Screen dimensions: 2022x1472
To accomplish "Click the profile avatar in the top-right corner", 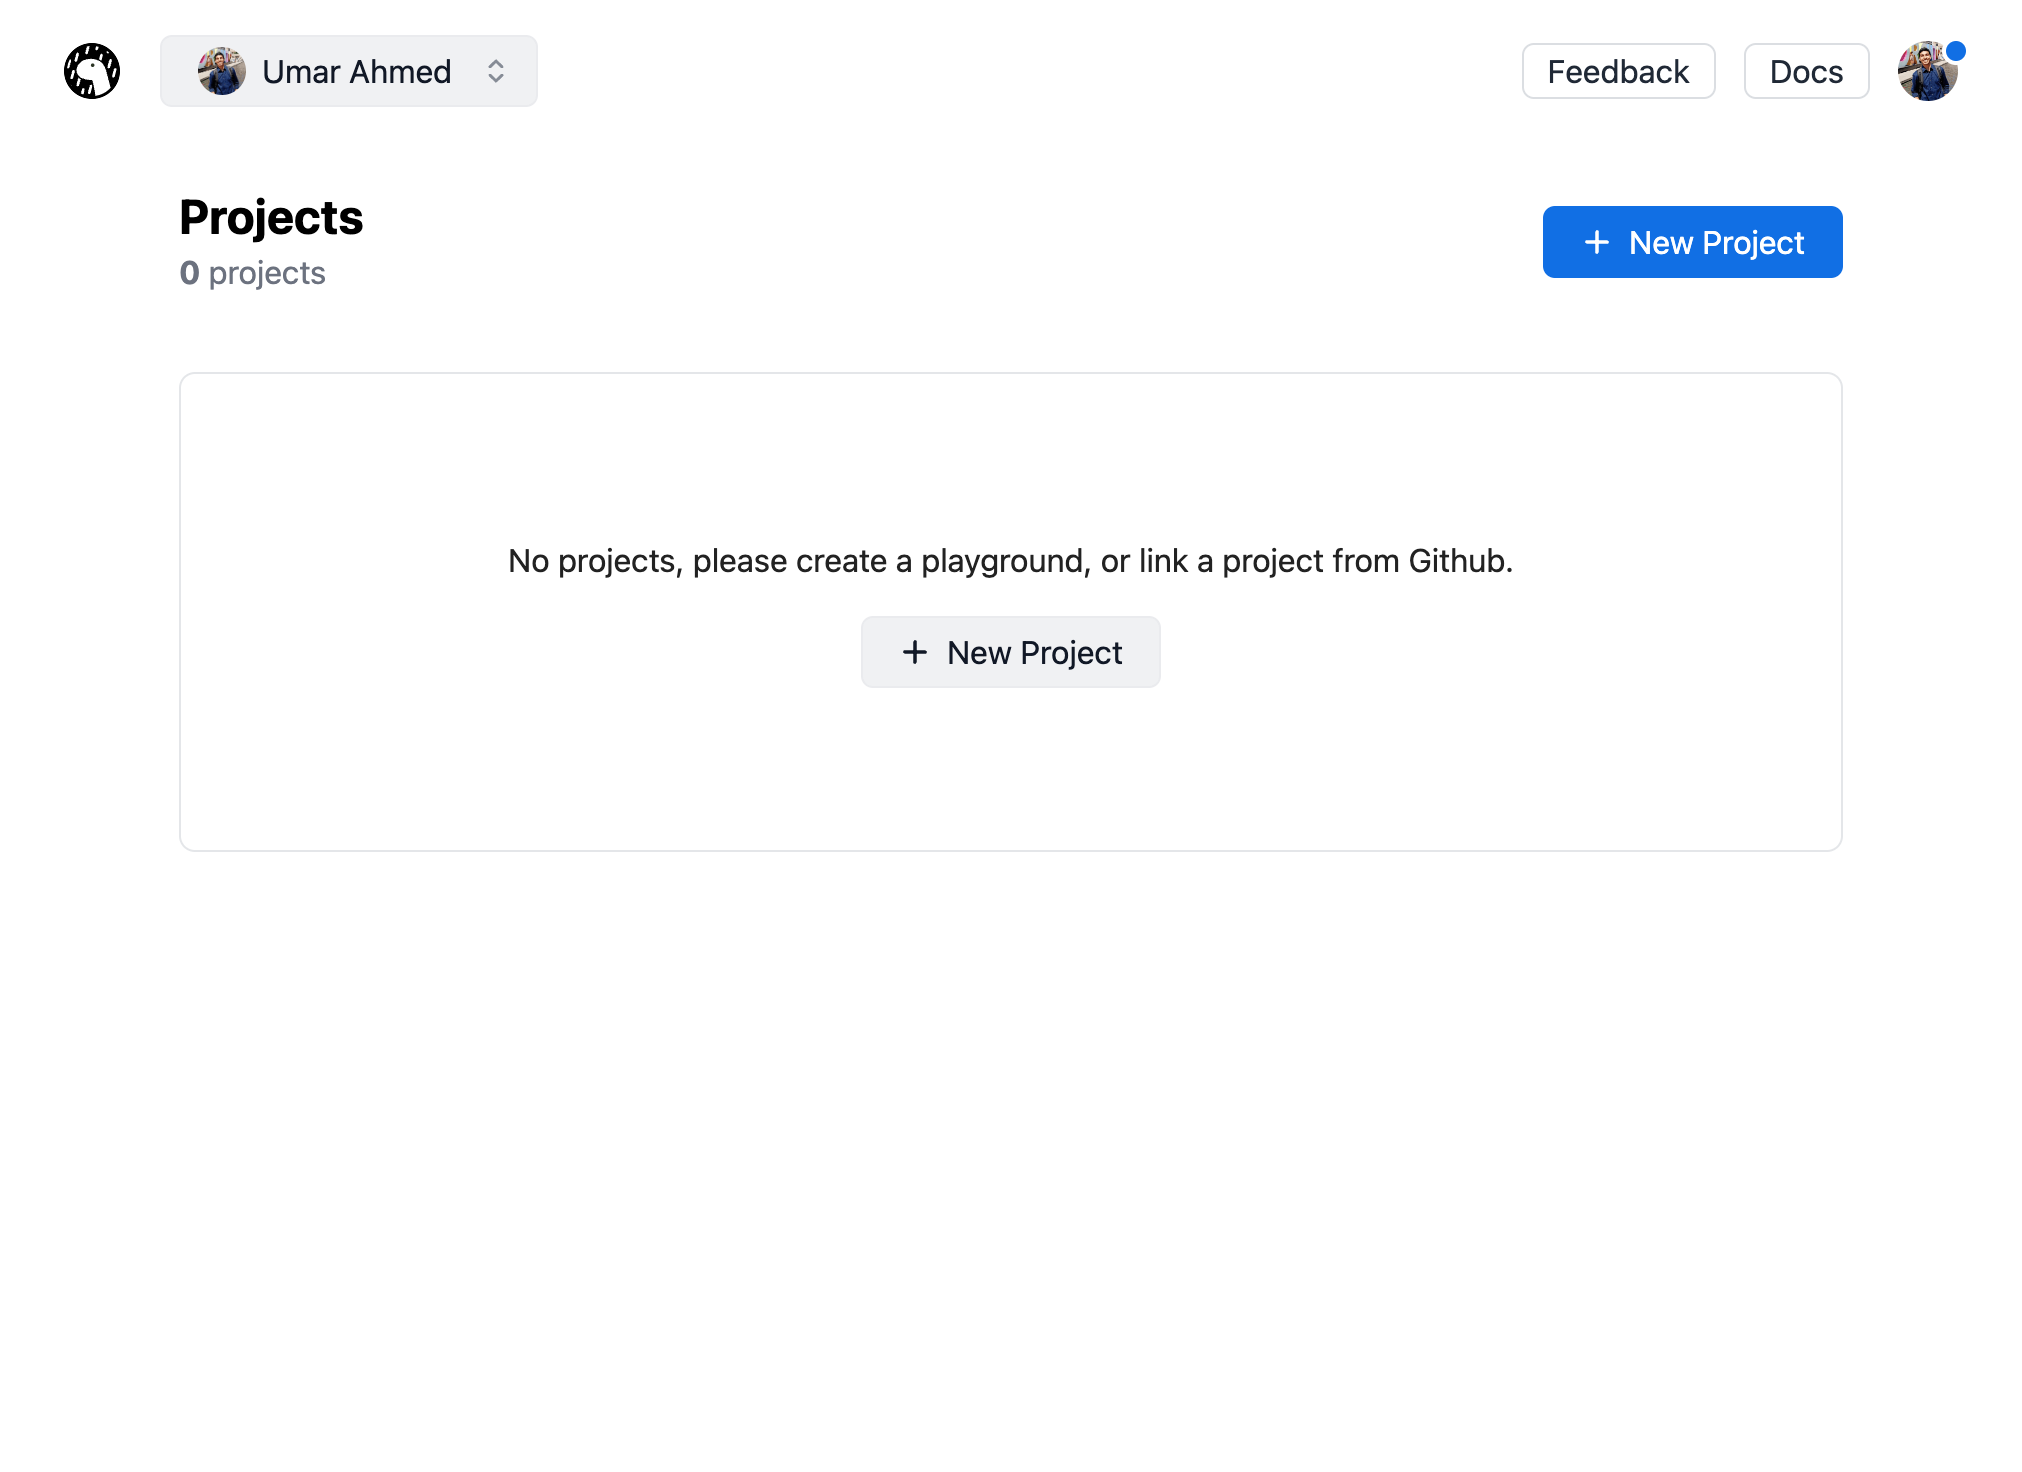I will click(x=1929, y=71).
